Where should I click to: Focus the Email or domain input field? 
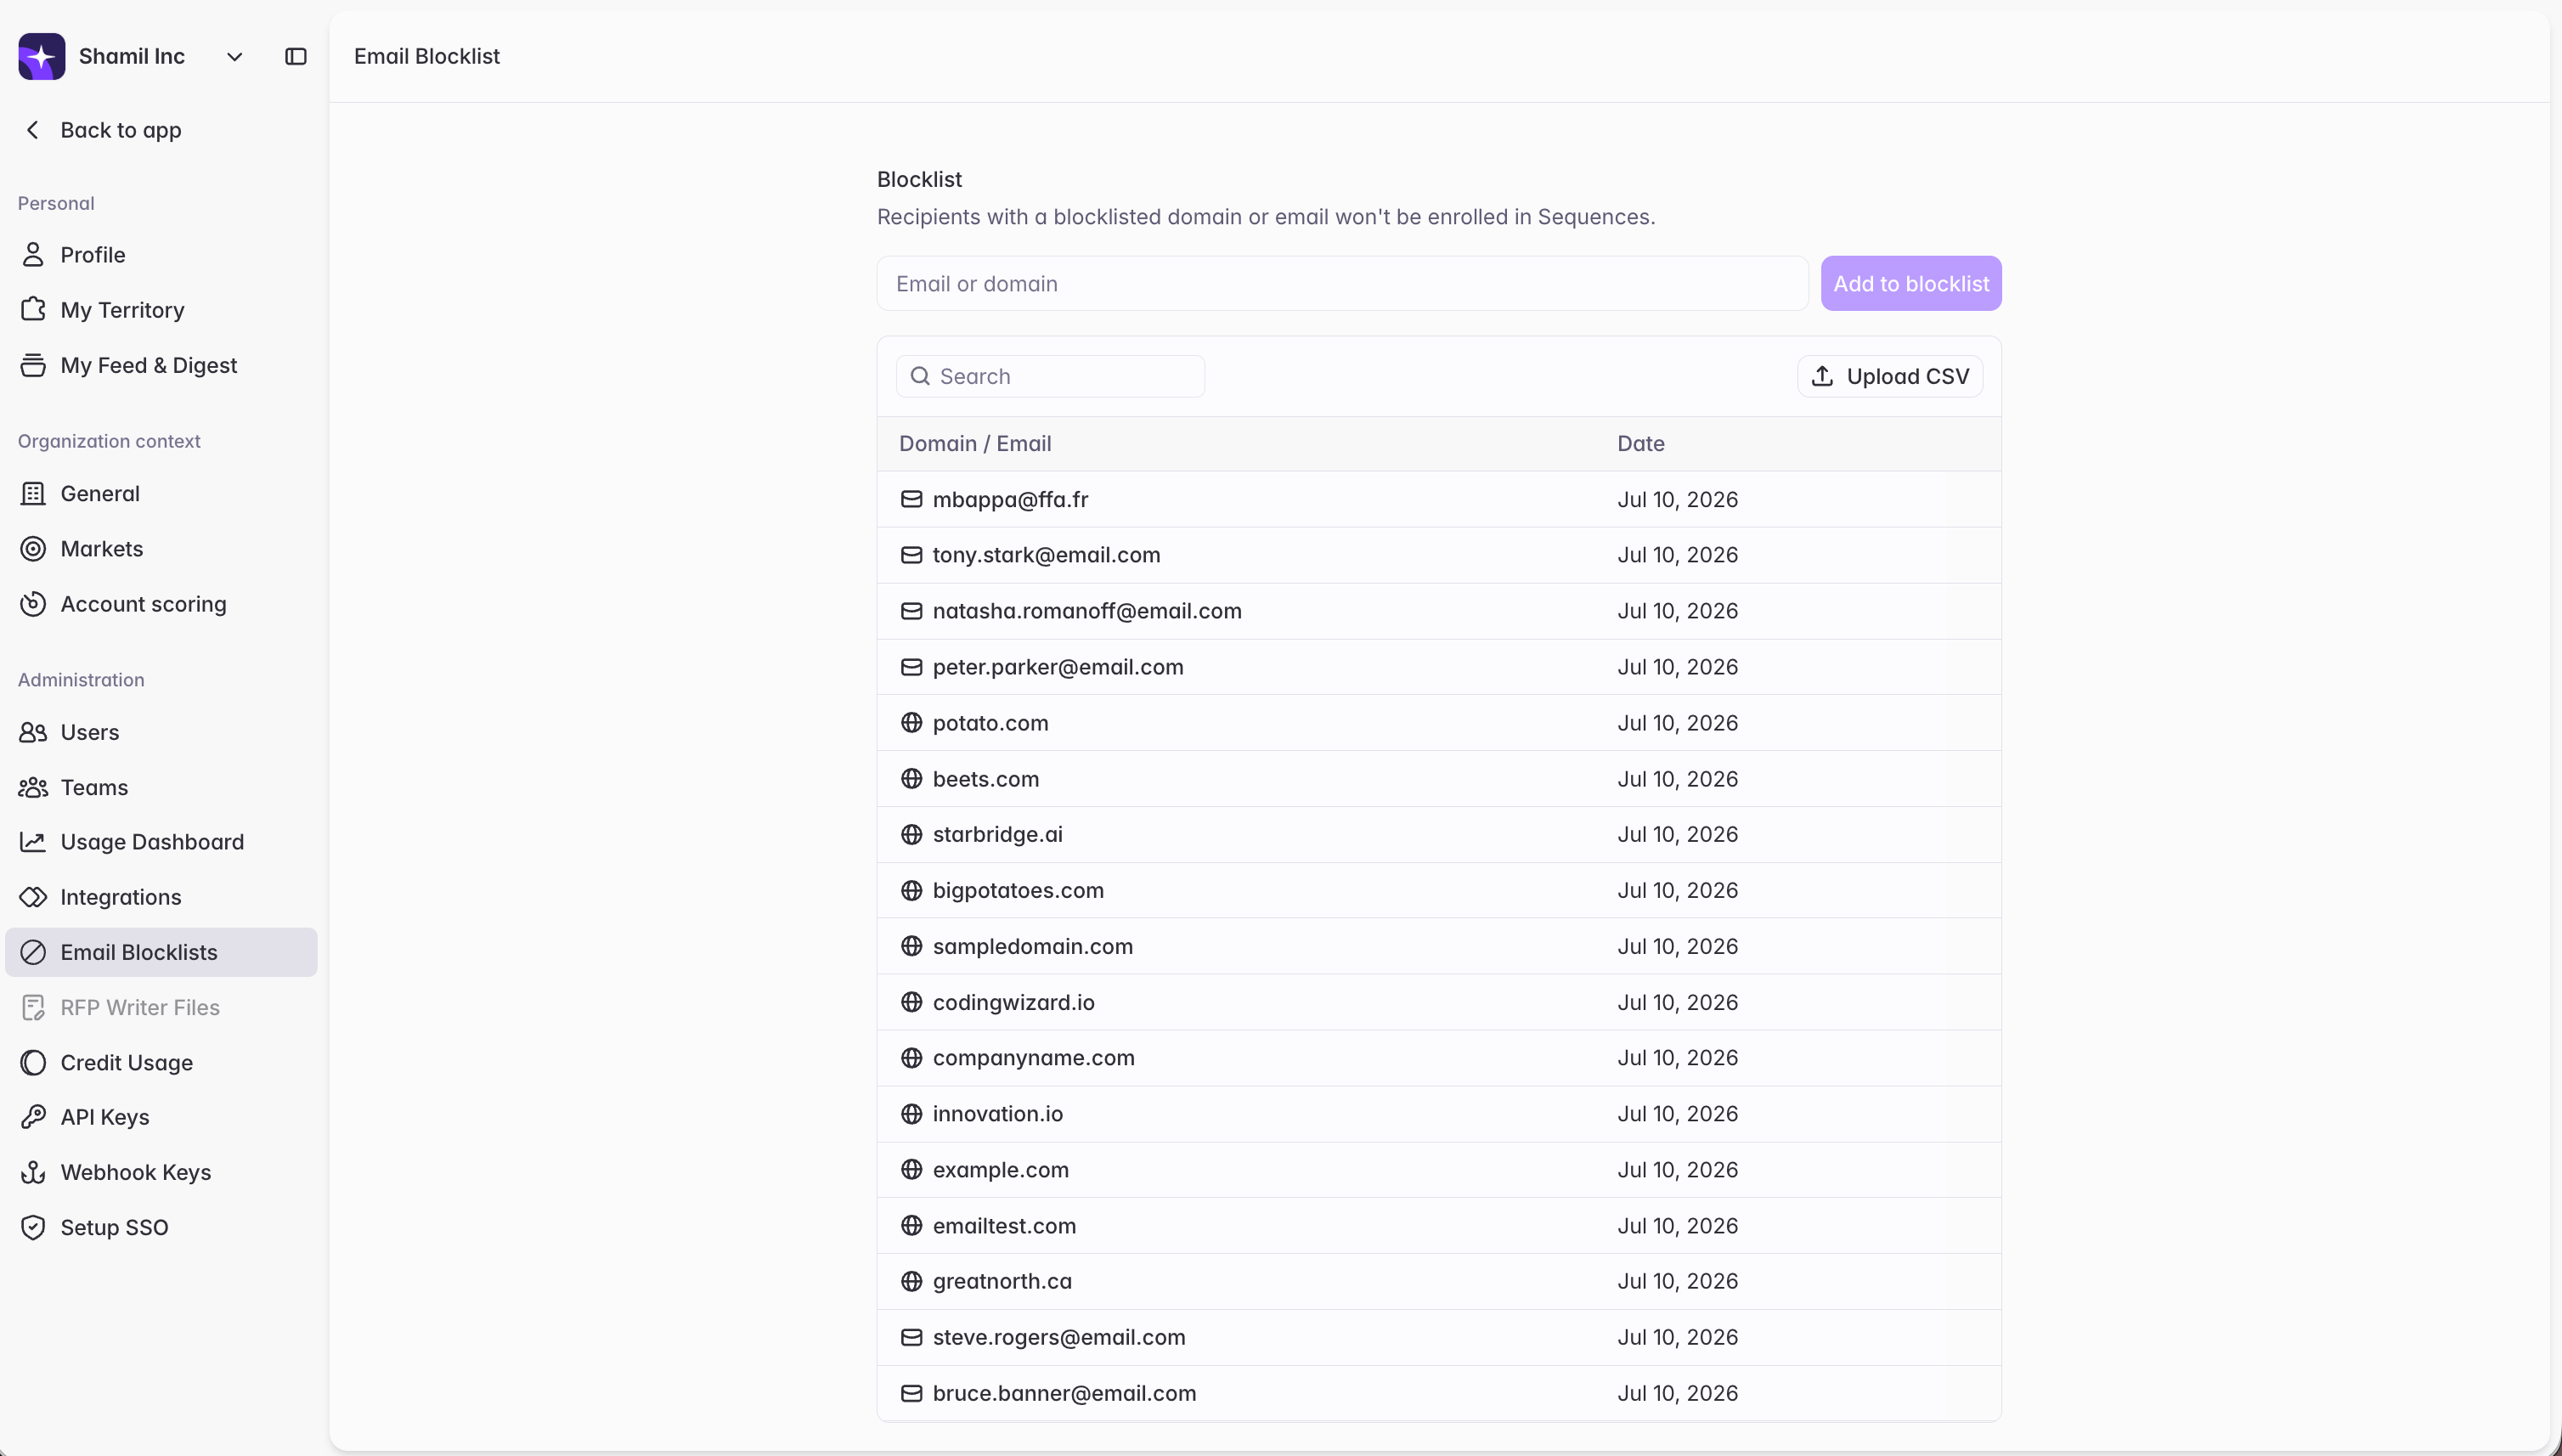[x=1342, y=284]
